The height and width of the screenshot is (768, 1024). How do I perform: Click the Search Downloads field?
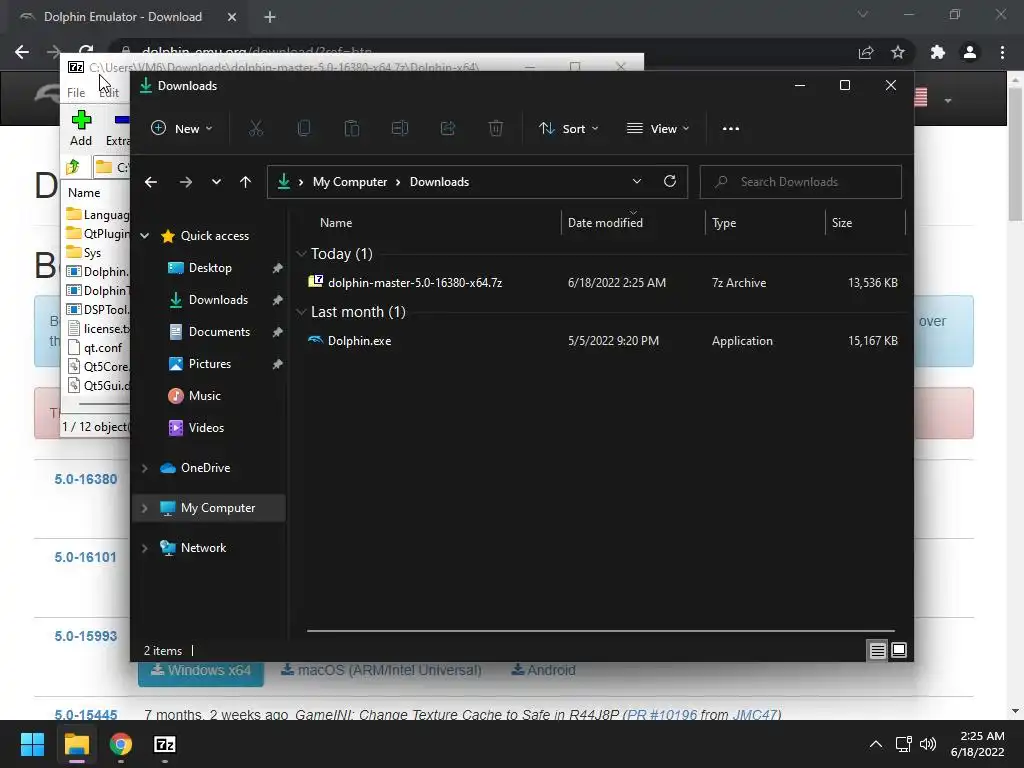pos(801,182)
